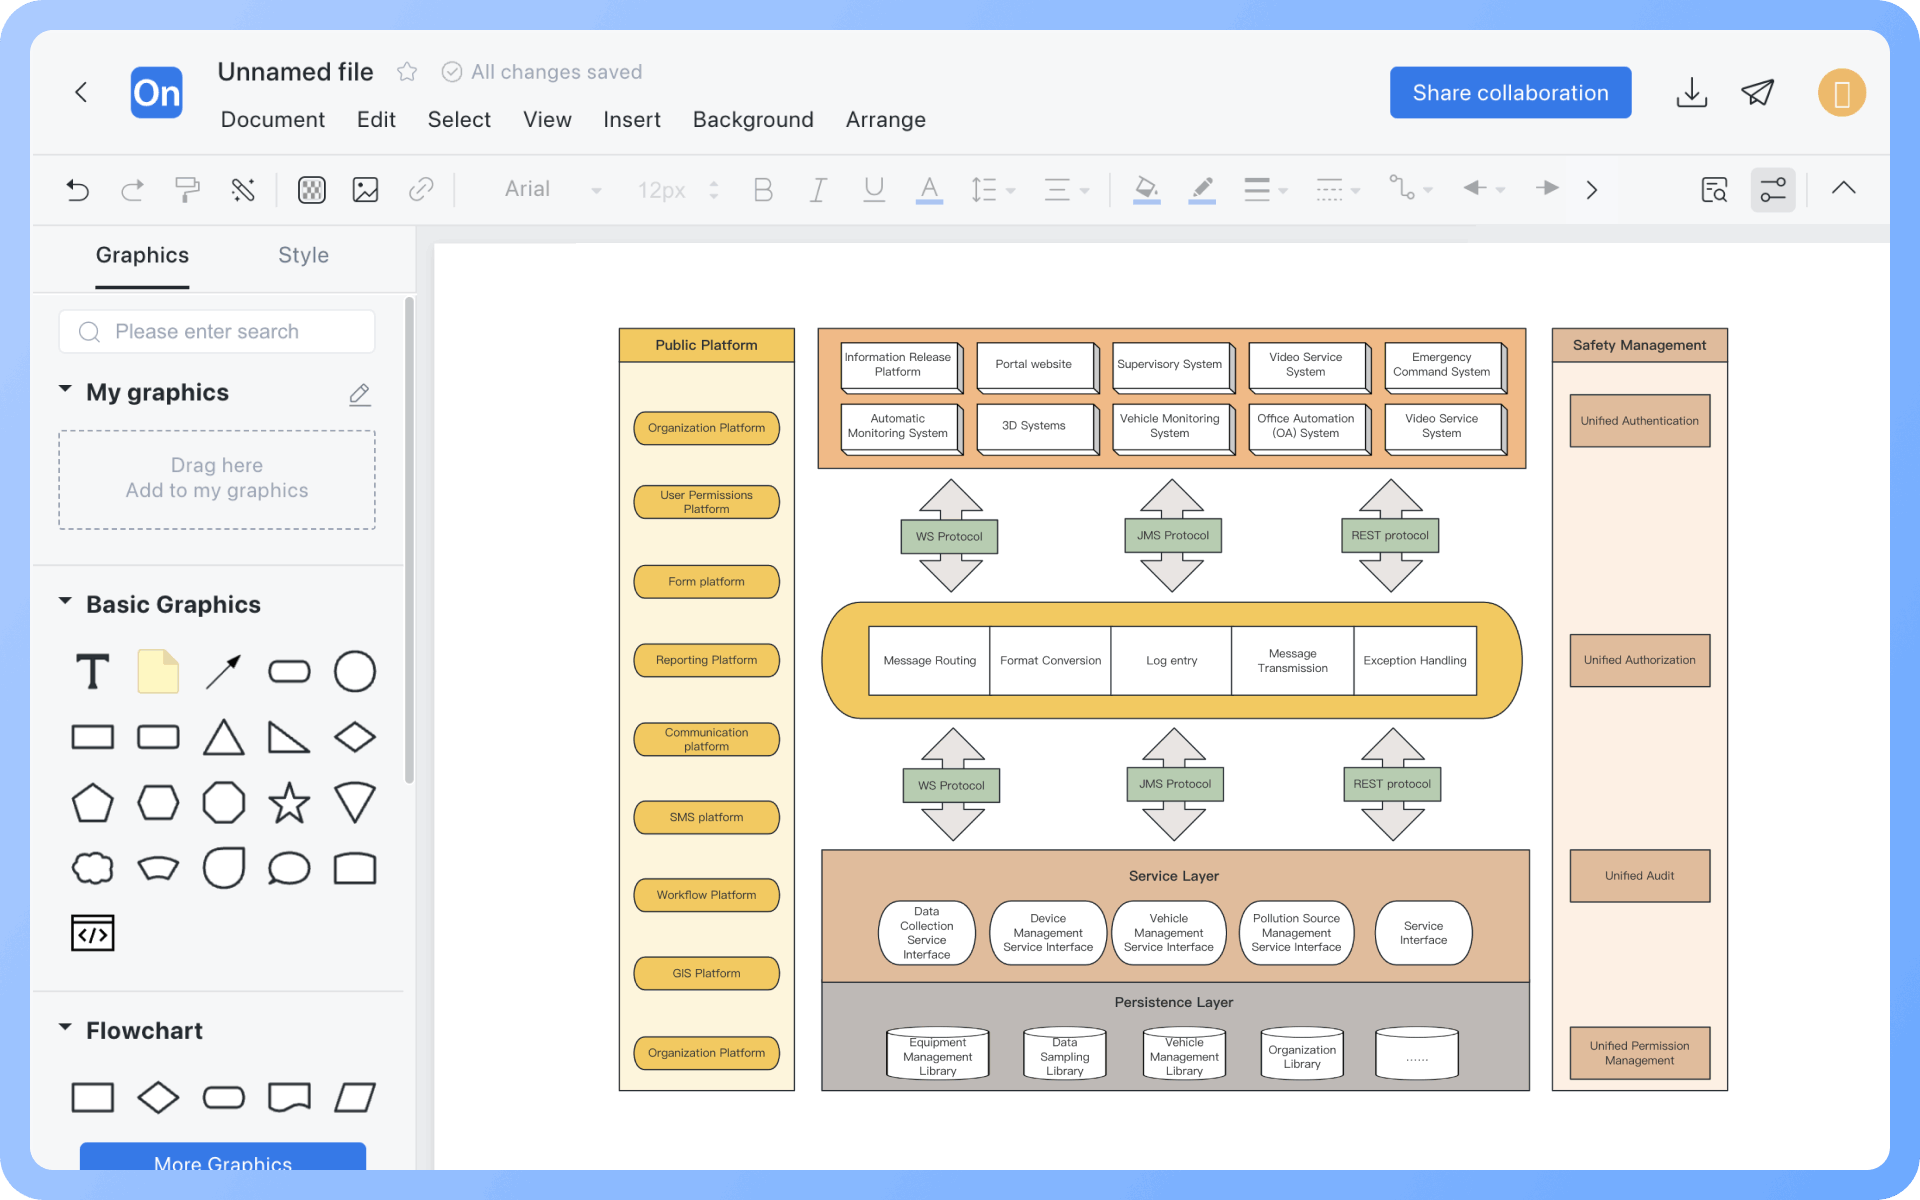Open the fill color bucket
The image size is (1920, 1200).
[x=1146, y=189]
